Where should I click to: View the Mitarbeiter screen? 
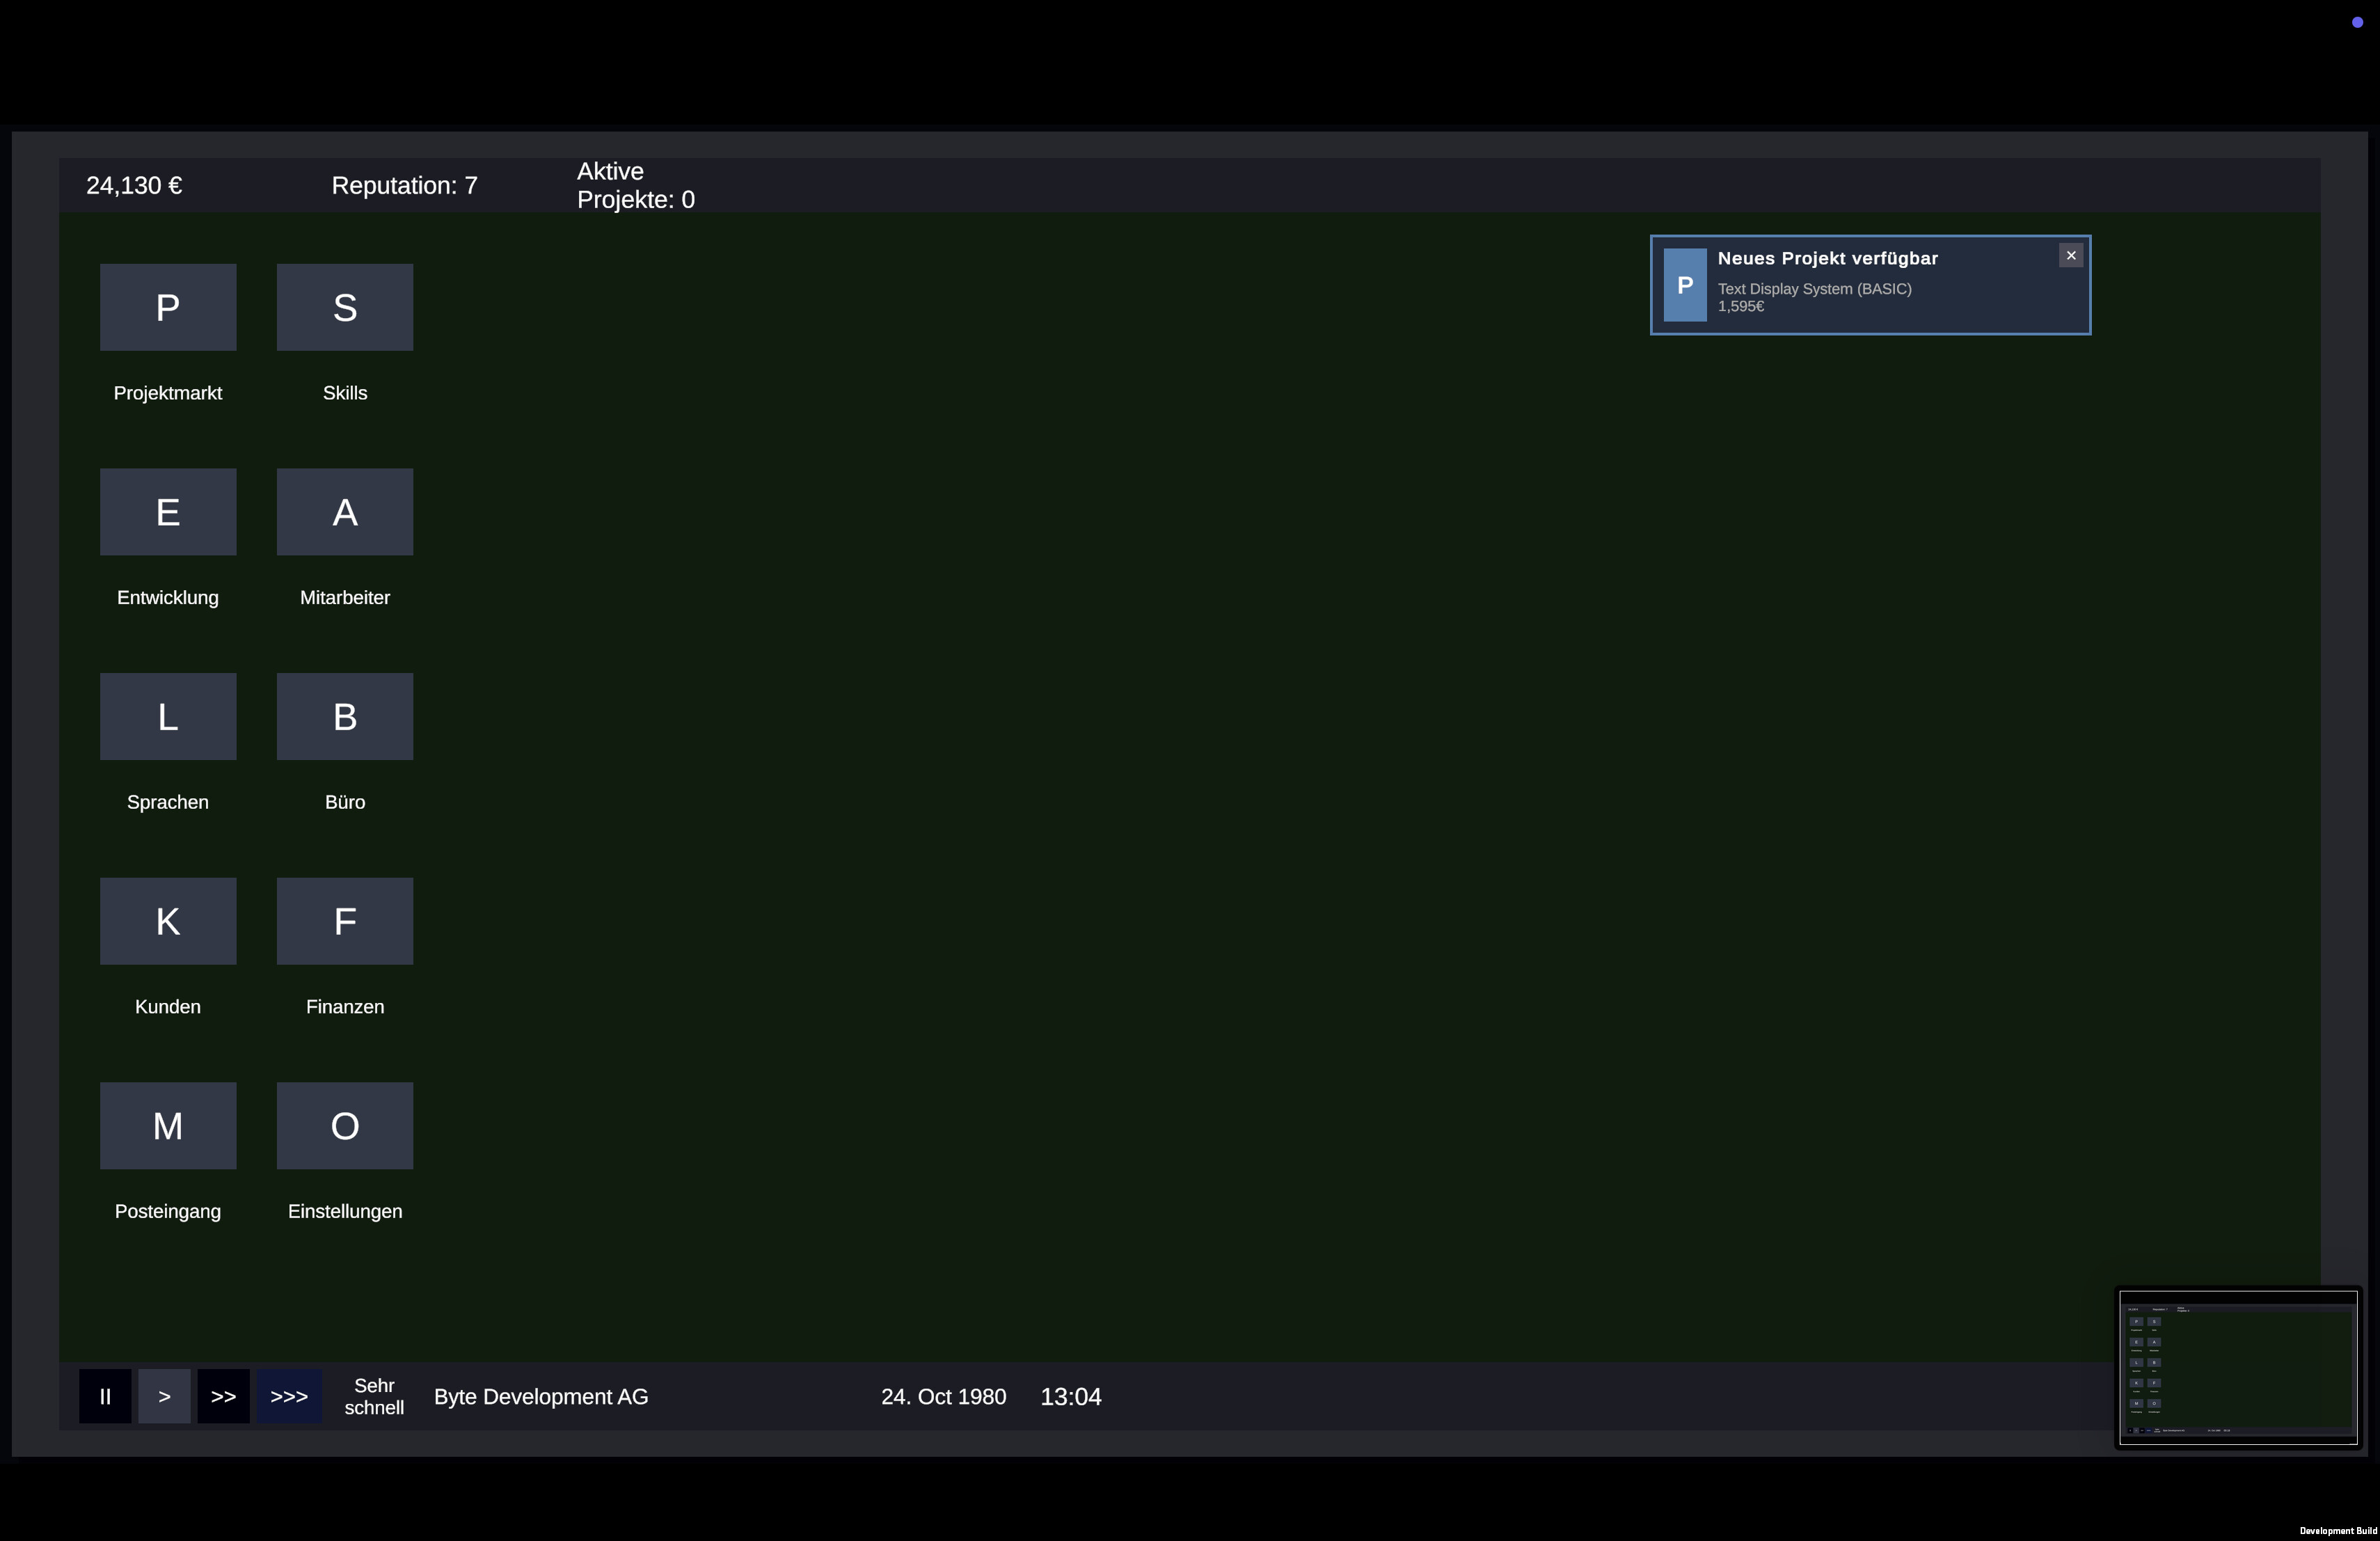[x=344, y=511]
